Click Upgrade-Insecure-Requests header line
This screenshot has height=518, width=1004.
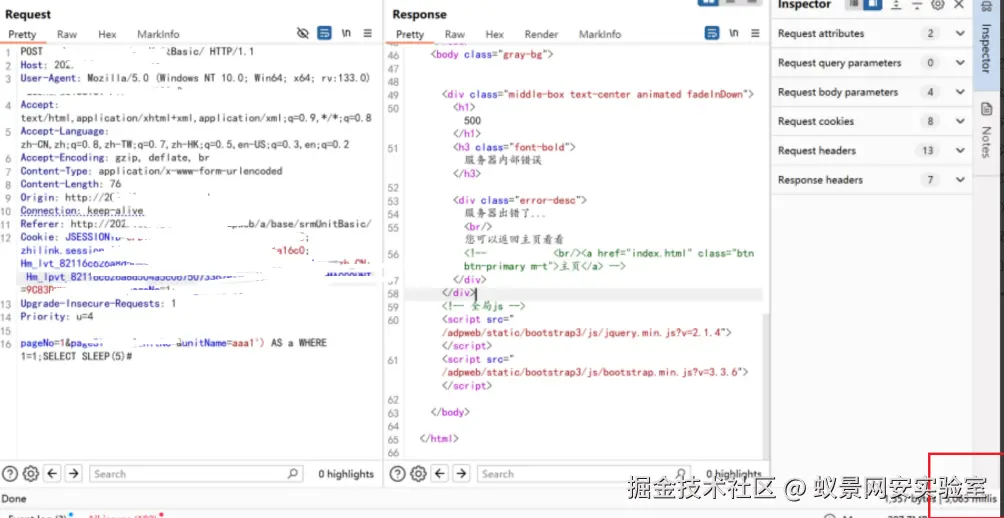(x=98, y=304)
